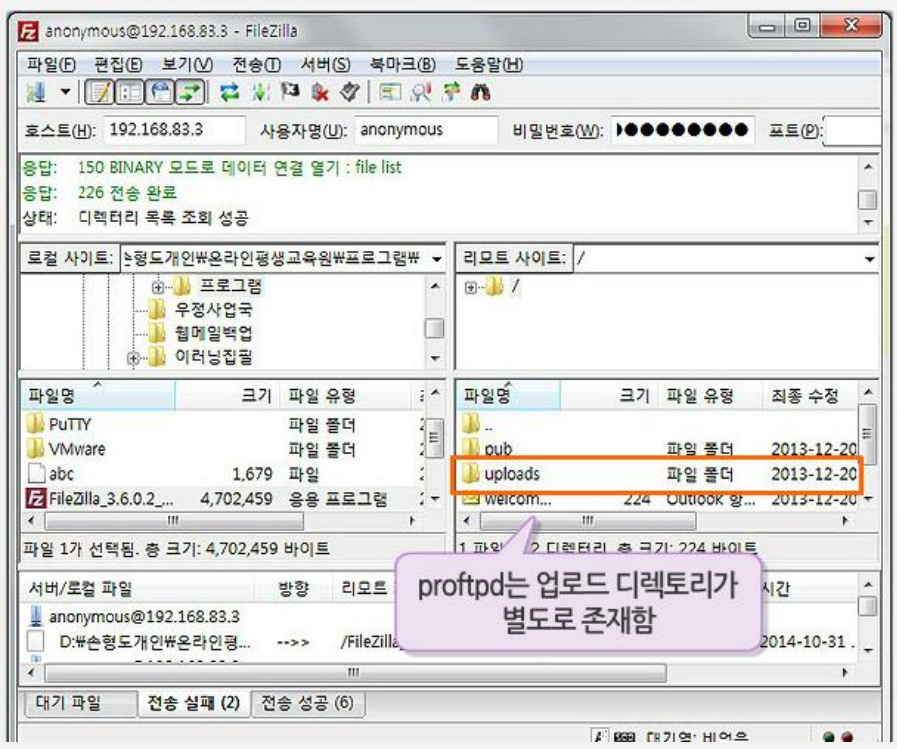Viewport: 897px width, 749px height.
Task: Open the 전송(T) menu
Action: (x=256, y=64)
